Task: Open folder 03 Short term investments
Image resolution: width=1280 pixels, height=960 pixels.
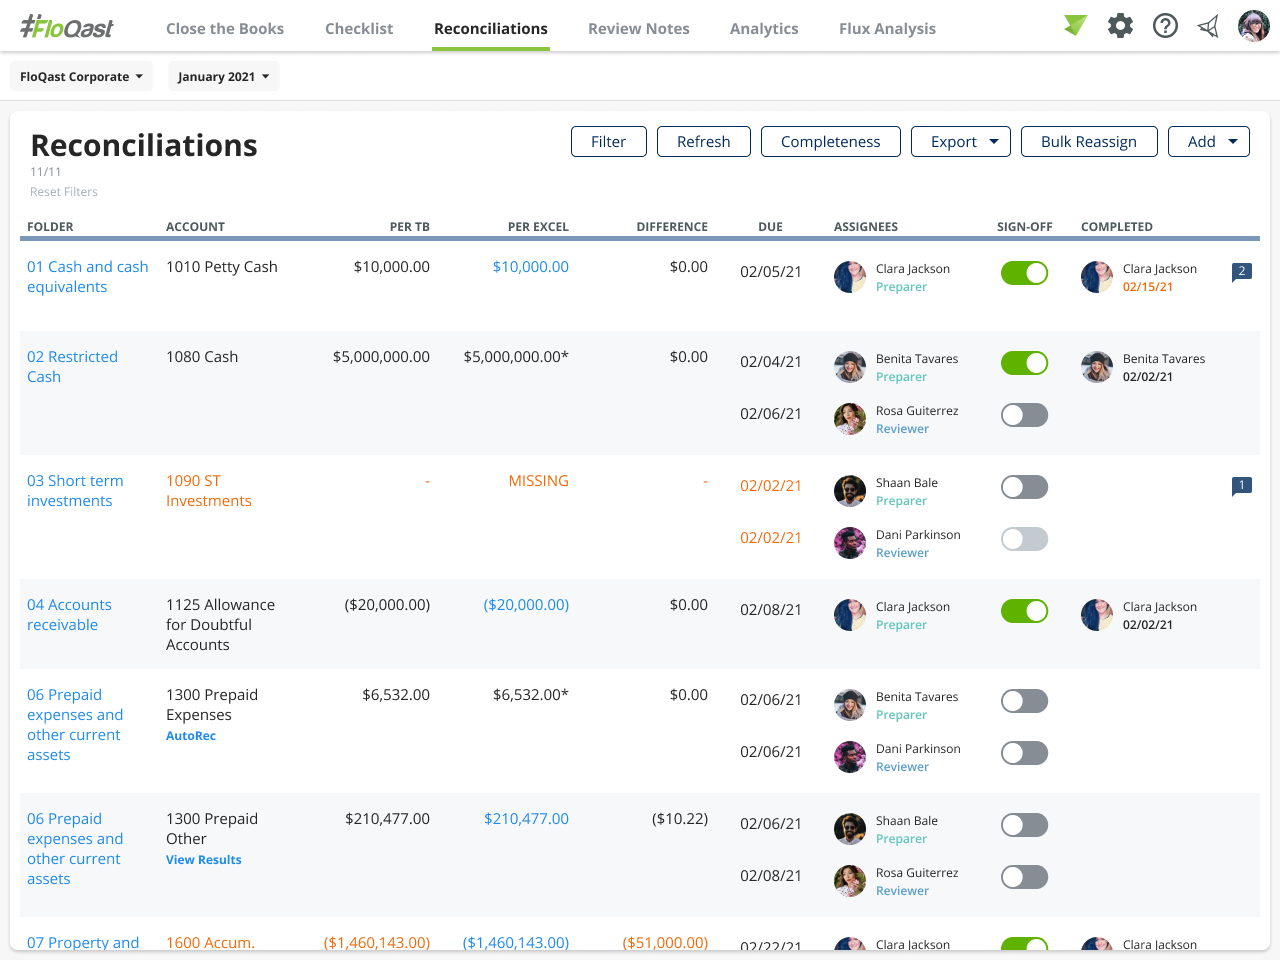Action: 75,490
